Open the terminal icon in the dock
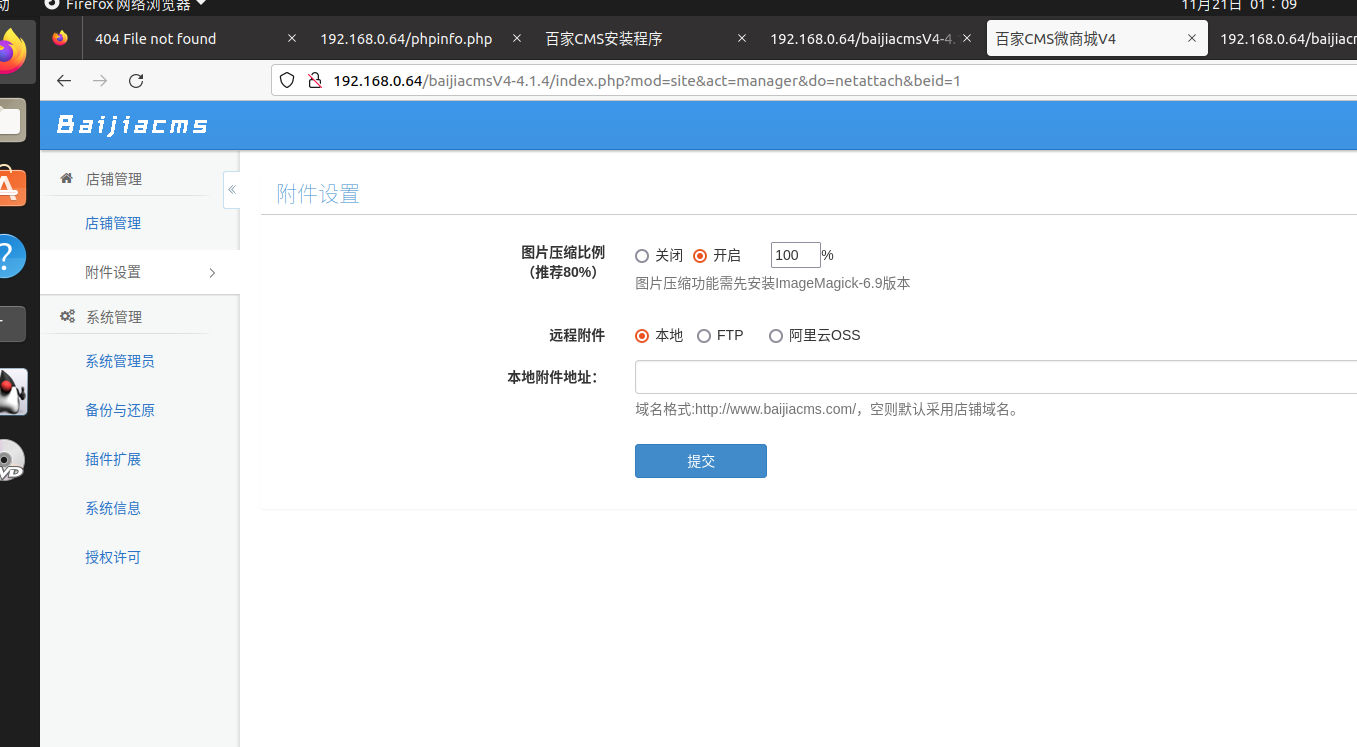Viewport: 1357px width, 747px height. point(11,324)
